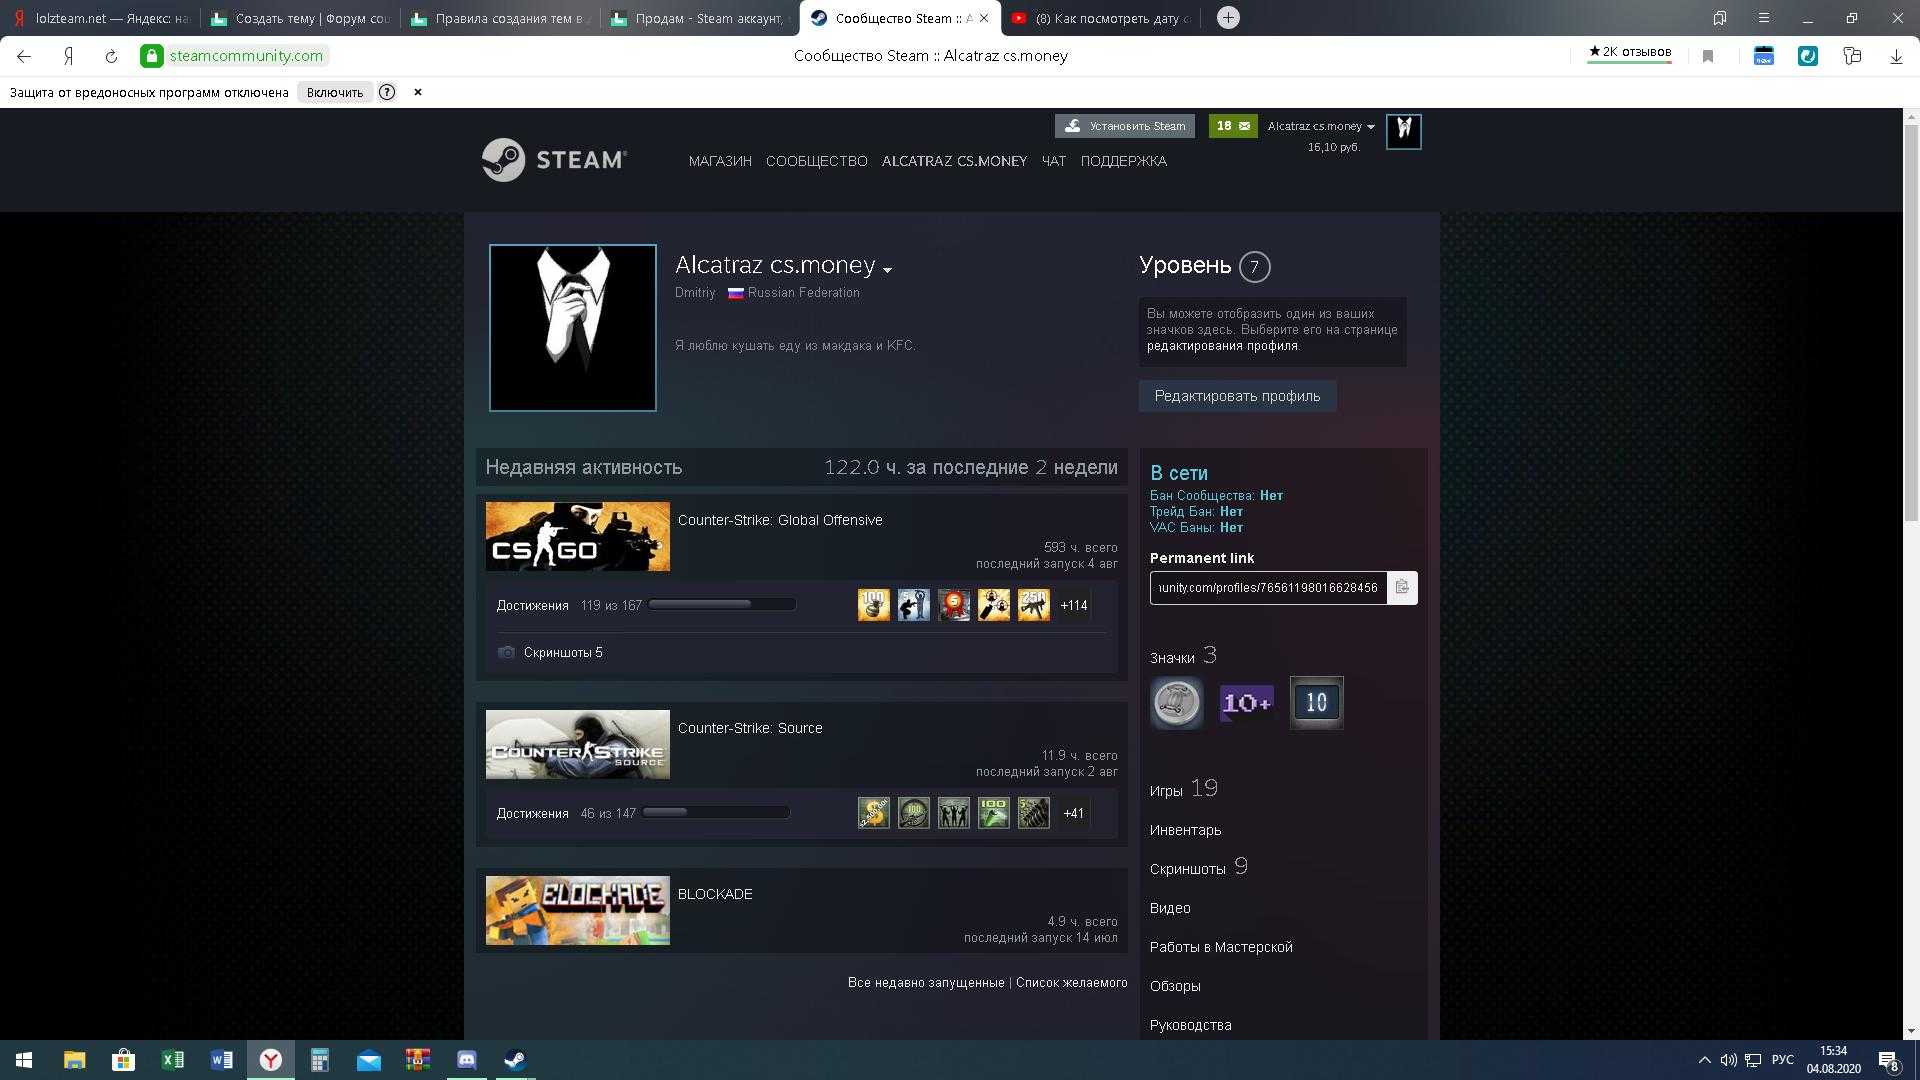1920x1080 pixels.
Task: Open Counter-Strike: Source title link
Action: (750, 728)
